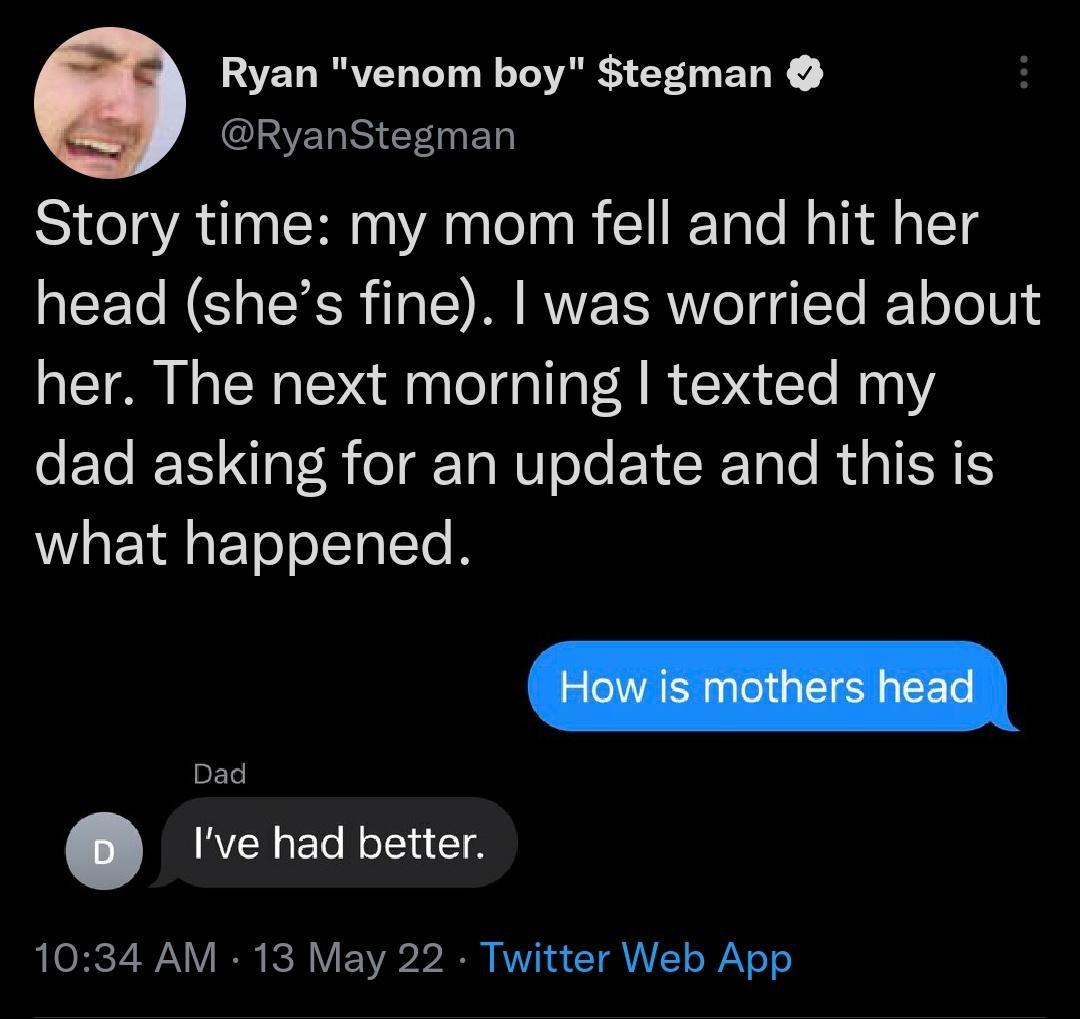
Task: Open the Twitter Web App link
Action: (x=639, y=957)
